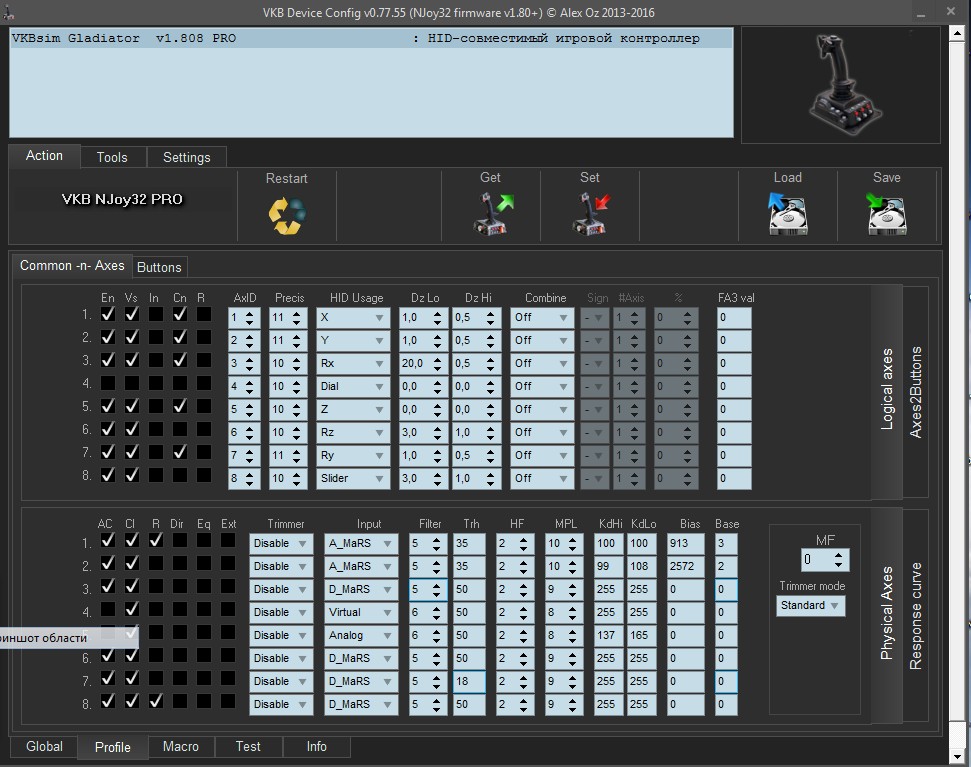Click the KdHi field showing 137

(608, 635)
